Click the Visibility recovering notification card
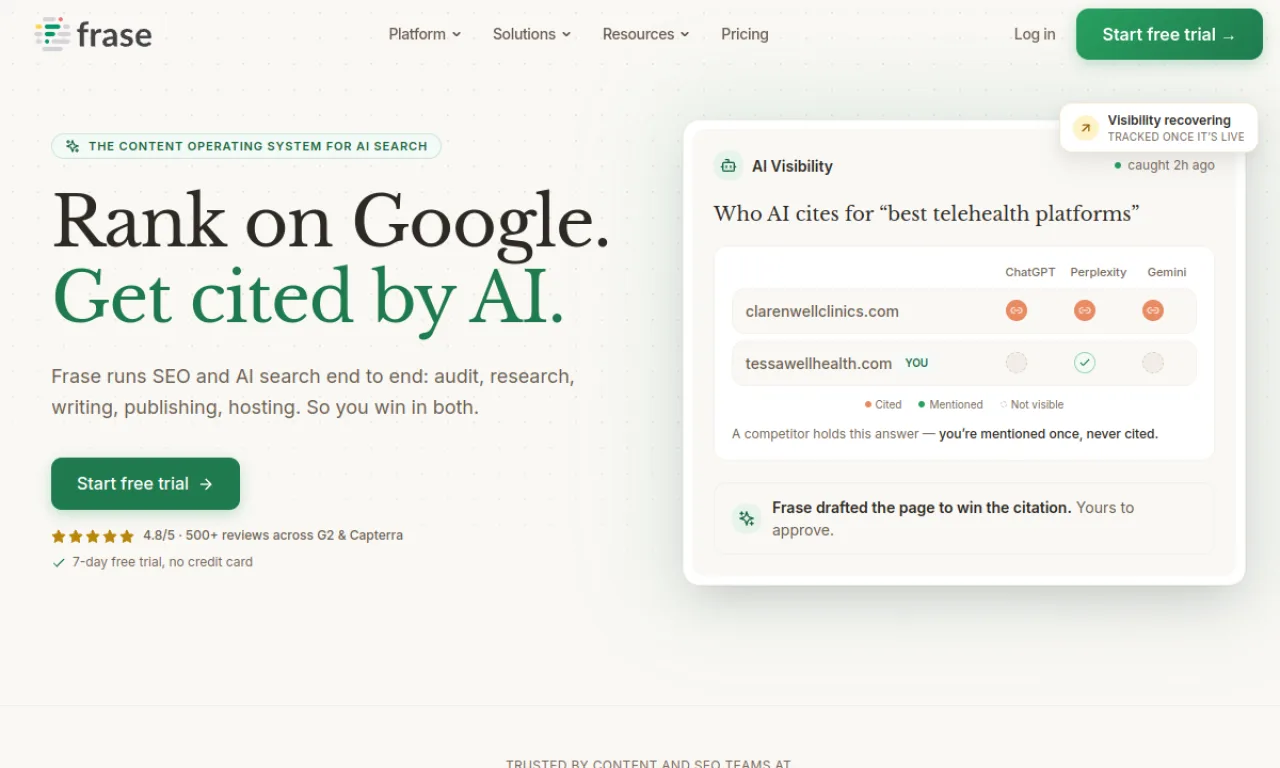This screenshot has height=768, width=1280. click(1158, 128)
